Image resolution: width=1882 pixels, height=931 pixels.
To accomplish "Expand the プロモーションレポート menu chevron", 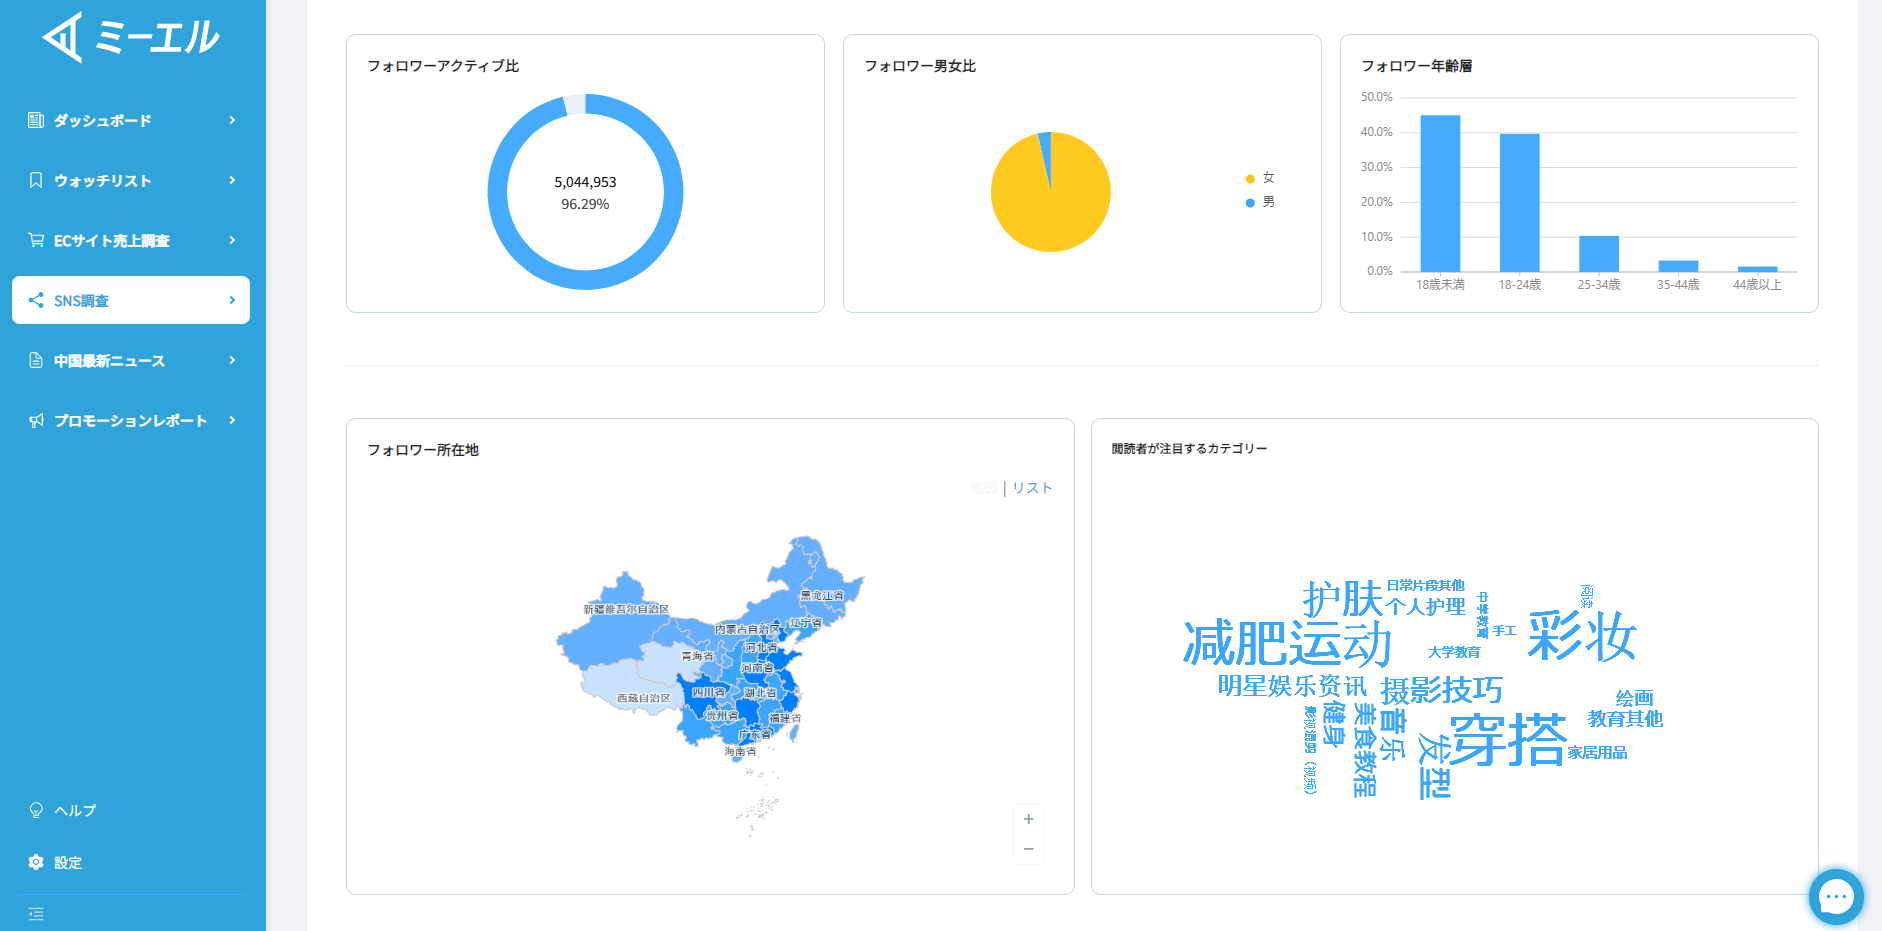I will 232,420.
